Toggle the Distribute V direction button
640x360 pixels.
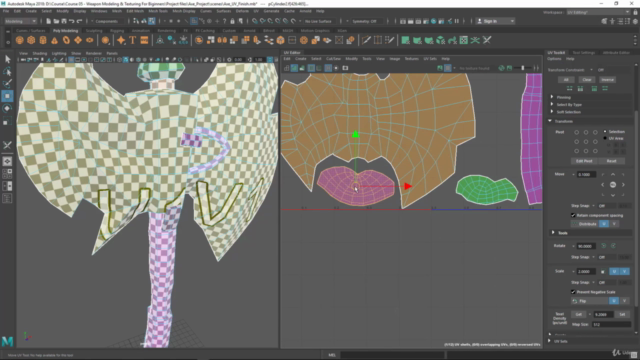pyautogui.click(x=614, y=224)
